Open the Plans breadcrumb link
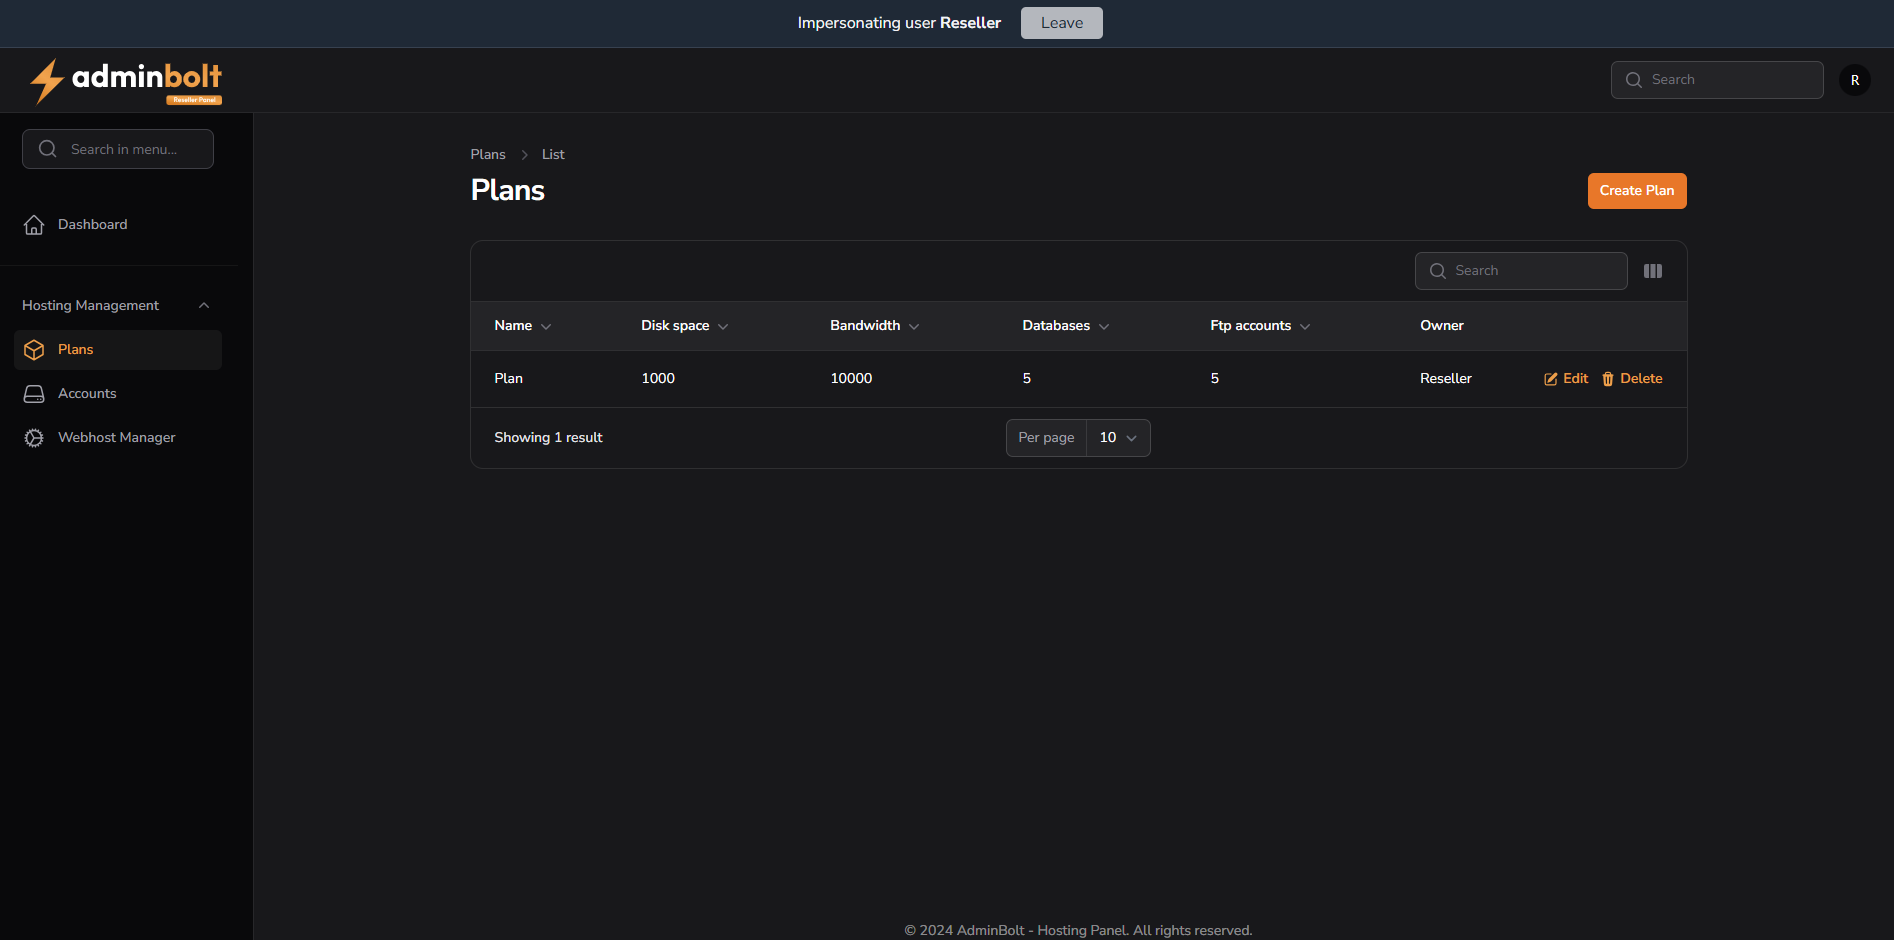1894x940 pixels. coord(487,154)
